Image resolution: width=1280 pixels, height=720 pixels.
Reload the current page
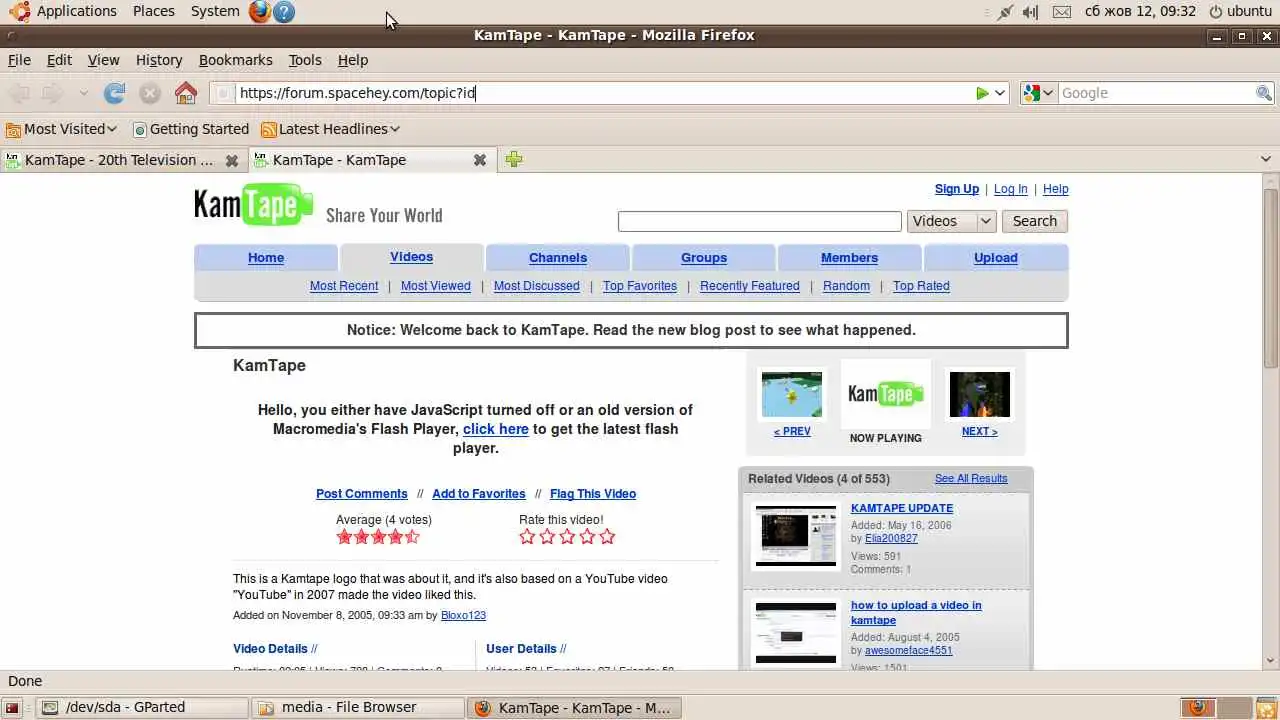(x=115, y=93)
